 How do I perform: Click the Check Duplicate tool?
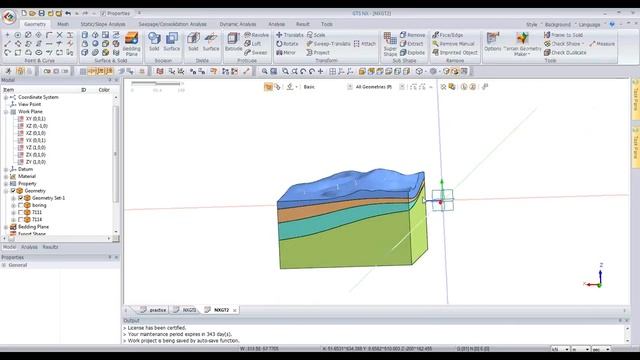click(x=565, y=53)
